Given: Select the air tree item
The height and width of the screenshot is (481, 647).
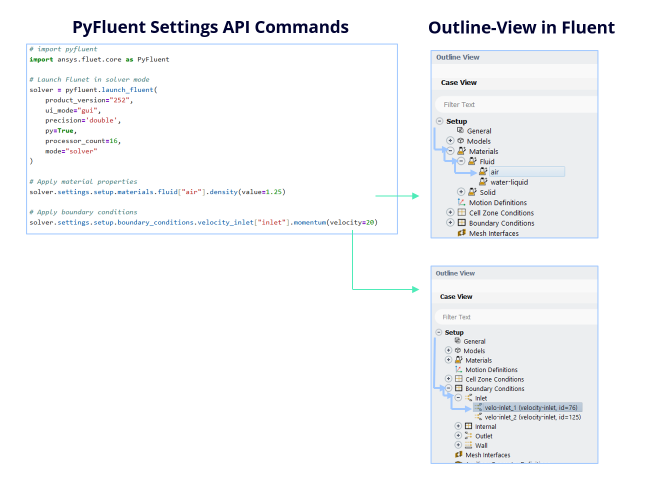Looking at the screenshot, I should [527, 172].
